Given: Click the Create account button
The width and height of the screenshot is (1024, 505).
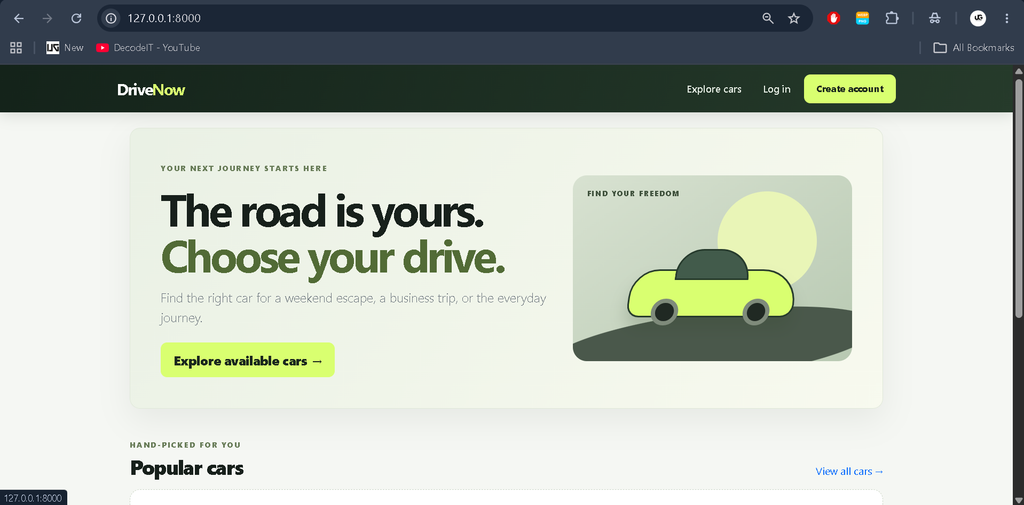Looking at the screenshot, I should pos(850,89).
